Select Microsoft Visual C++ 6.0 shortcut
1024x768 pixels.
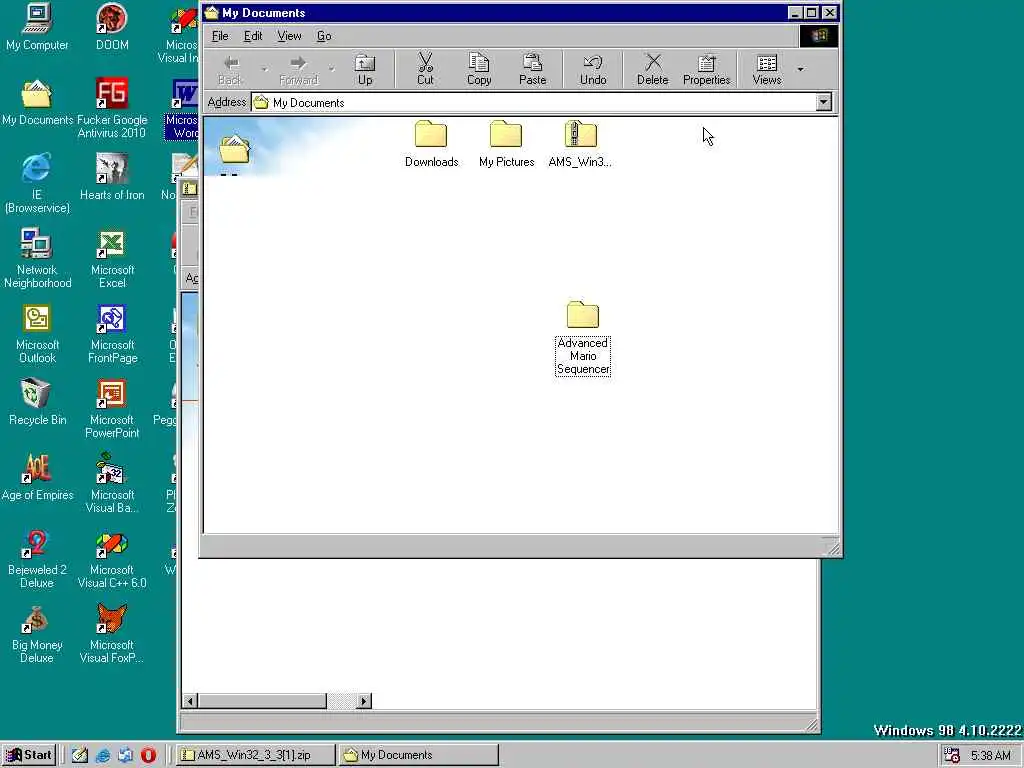coord(112,560)
